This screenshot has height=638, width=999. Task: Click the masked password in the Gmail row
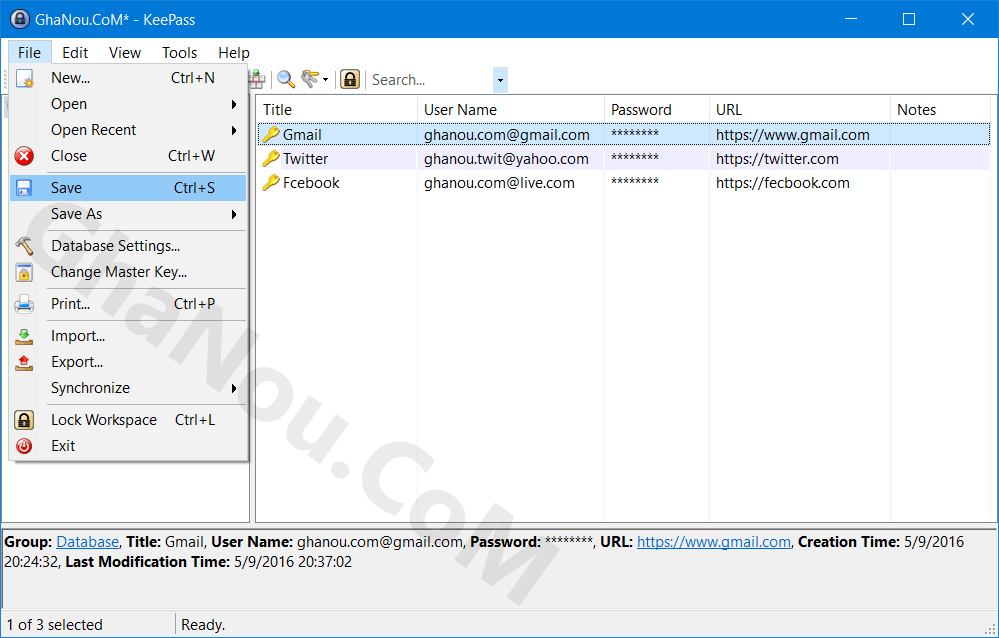pos(635,133)
